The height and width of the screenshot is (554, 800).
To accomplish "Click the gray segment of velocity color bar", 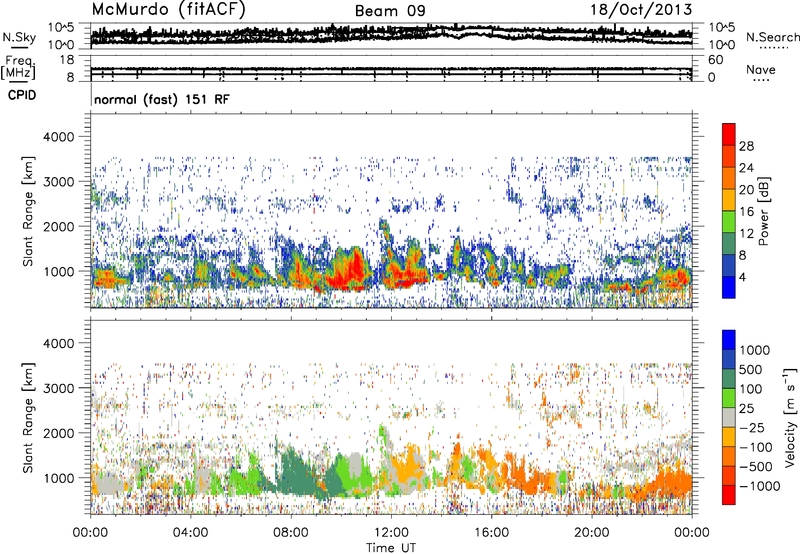I will pyautogui.click(x=729, y=417).
